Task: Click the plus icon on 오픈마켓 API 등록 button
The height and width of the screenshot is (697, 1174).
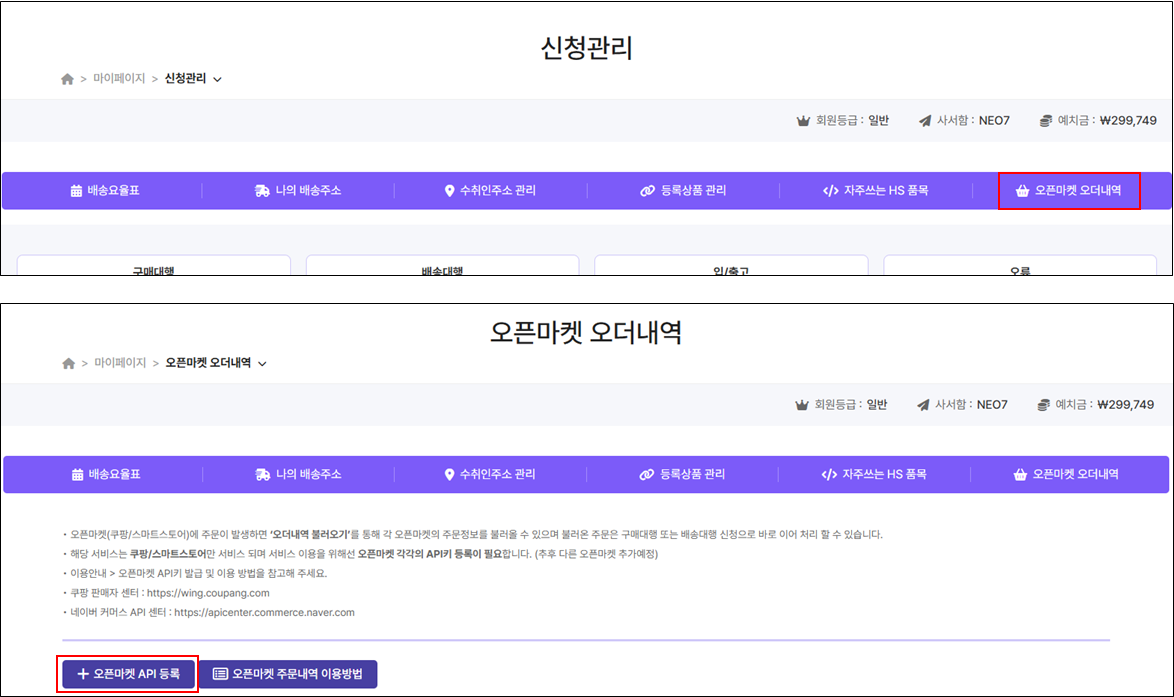Action: [83, 674]
